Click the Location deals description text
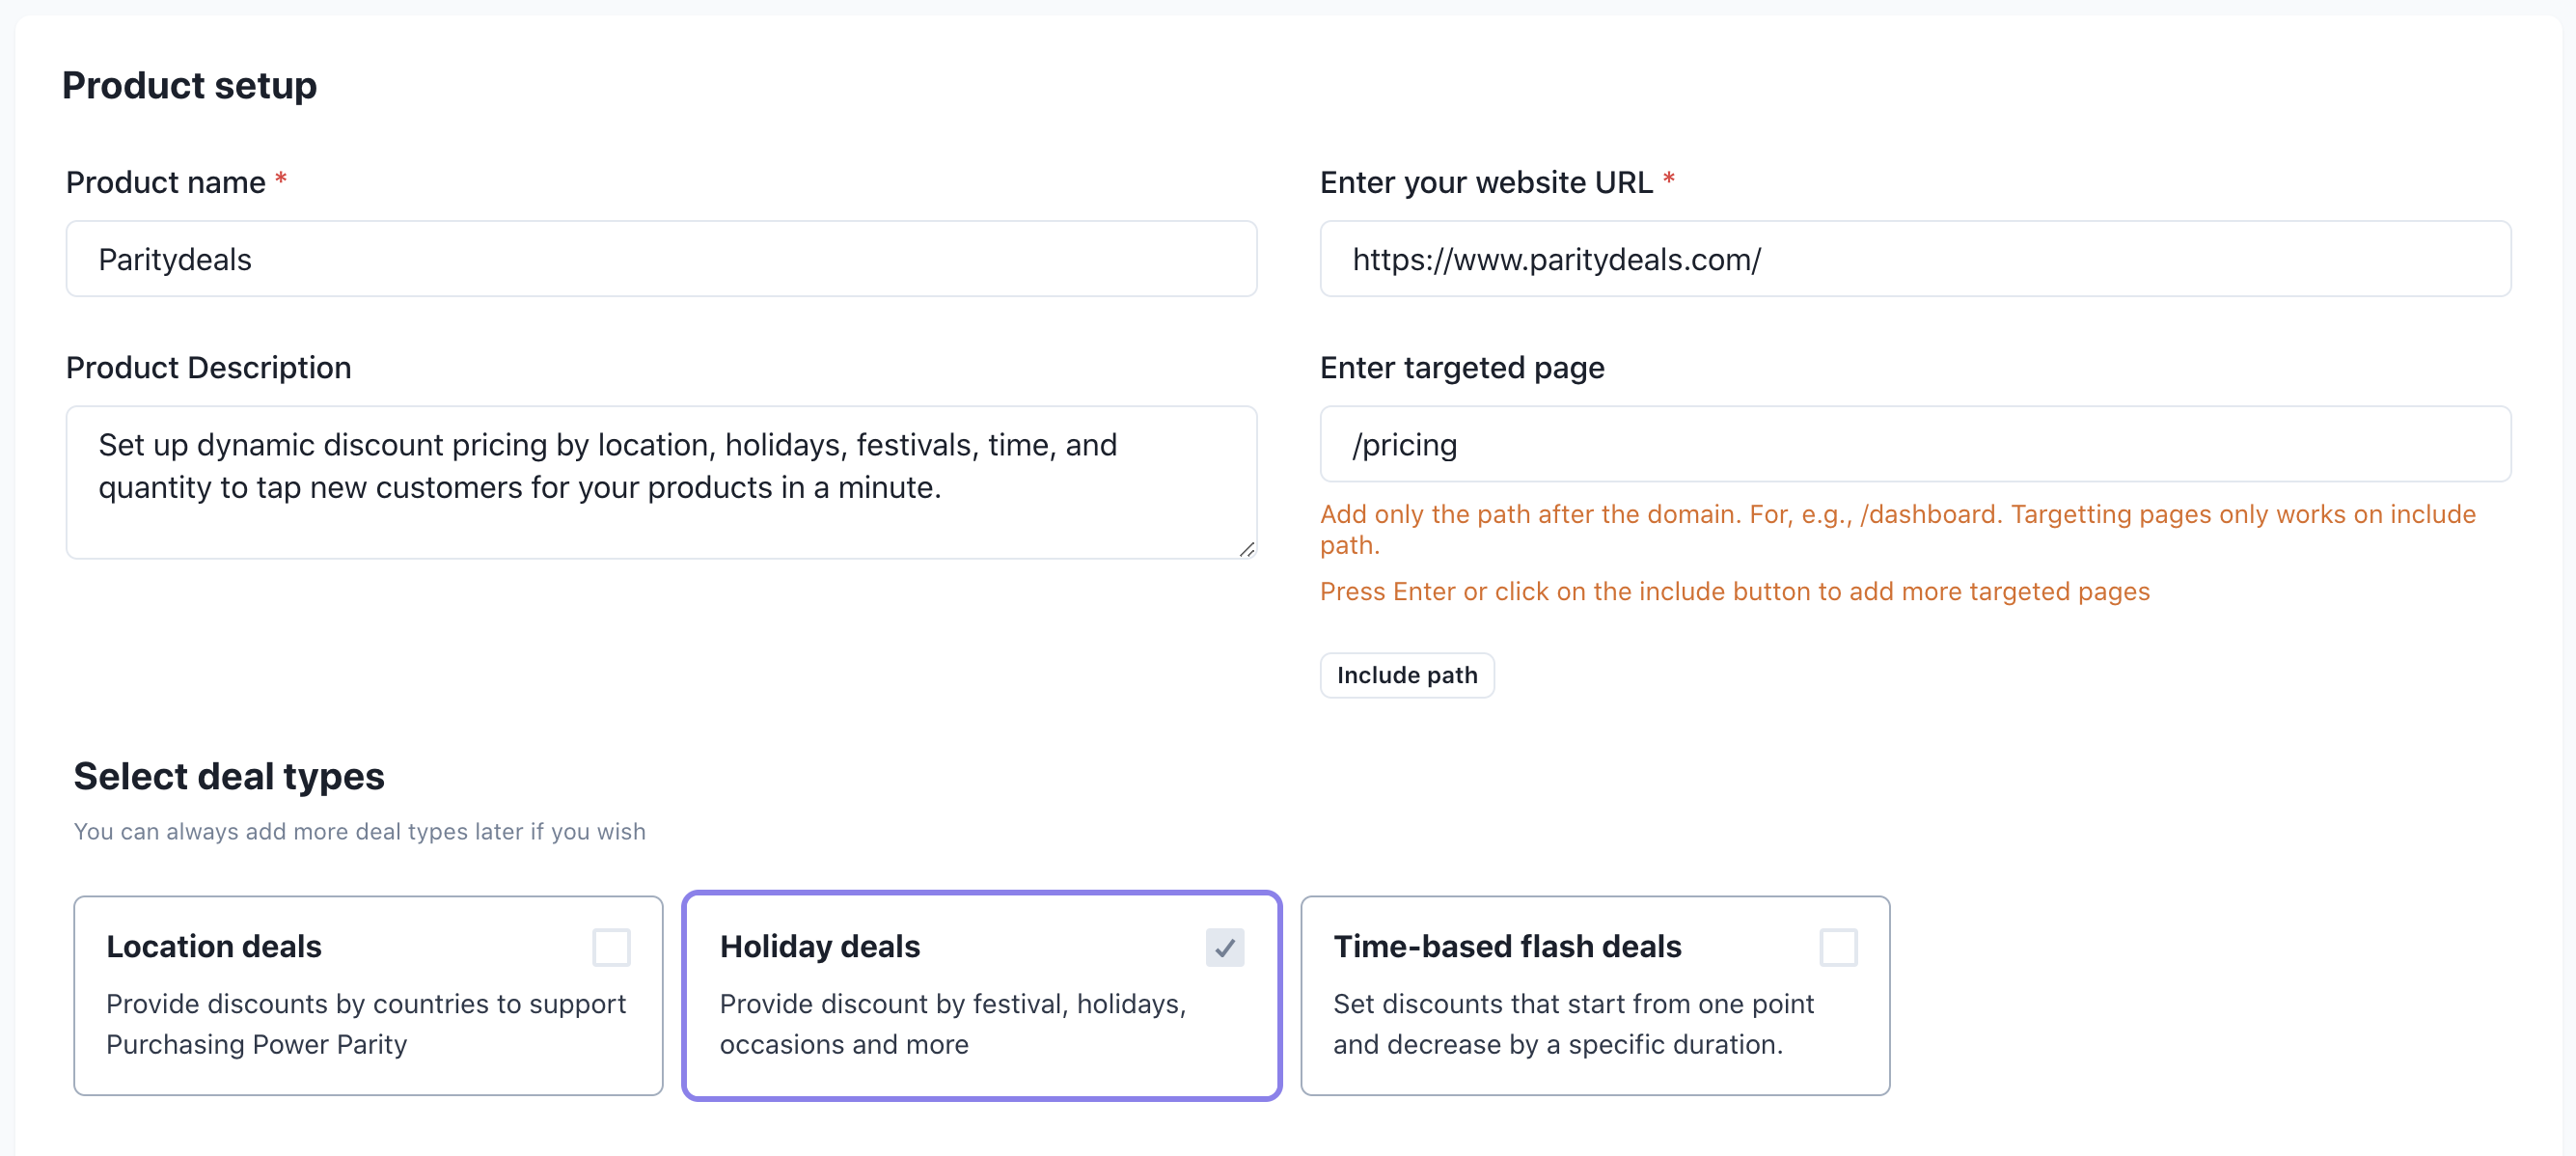Screen dimensions: 2576x1156 click(x=366, y=1023)
